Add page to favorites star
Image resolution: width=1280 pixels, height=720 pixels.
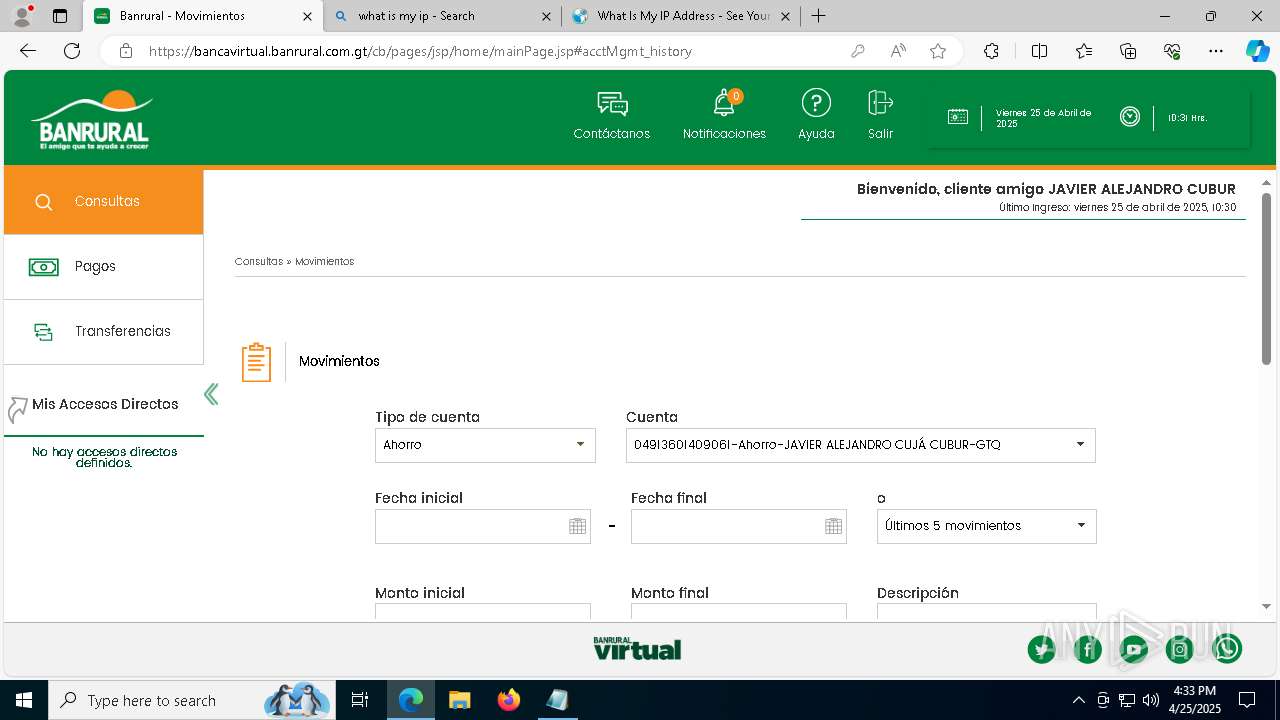pyautogui.click(x=938, y=51)
